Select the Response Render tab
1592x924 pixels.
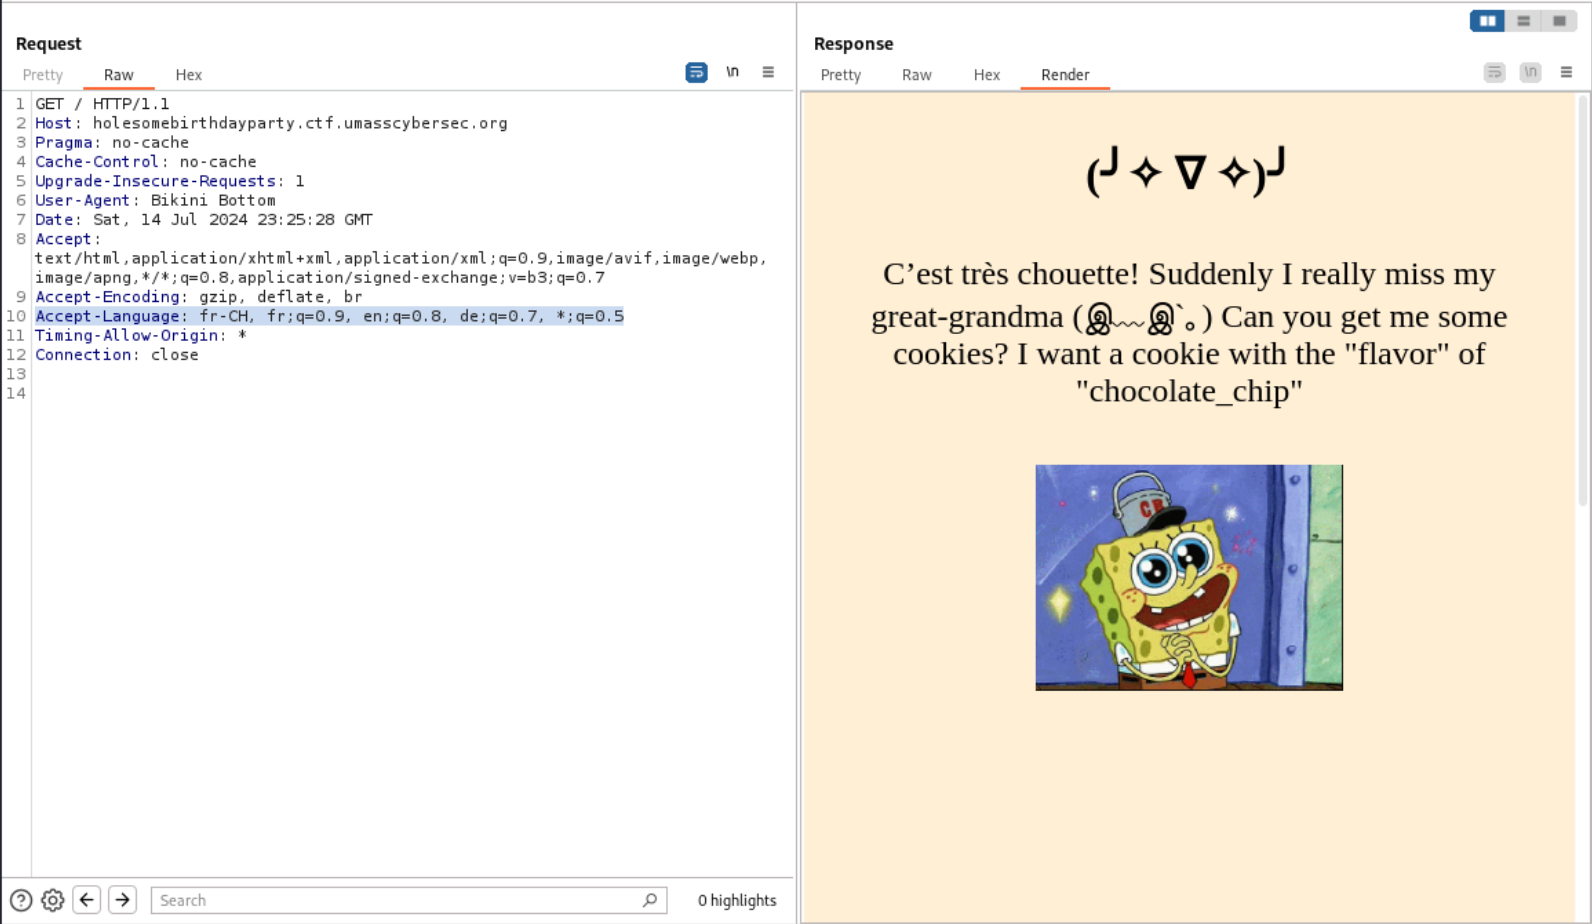click(1065, 75)
